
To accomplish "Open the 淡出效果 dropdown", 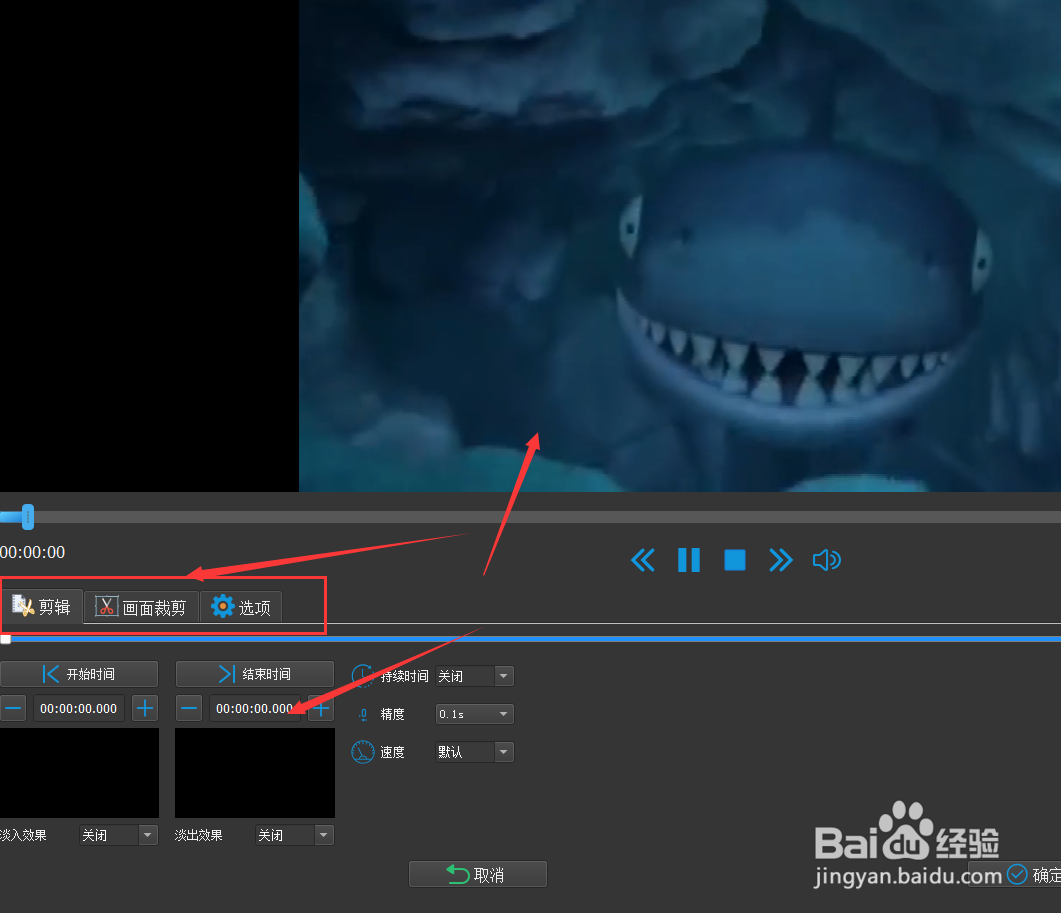I will click(x=294, y=835).
